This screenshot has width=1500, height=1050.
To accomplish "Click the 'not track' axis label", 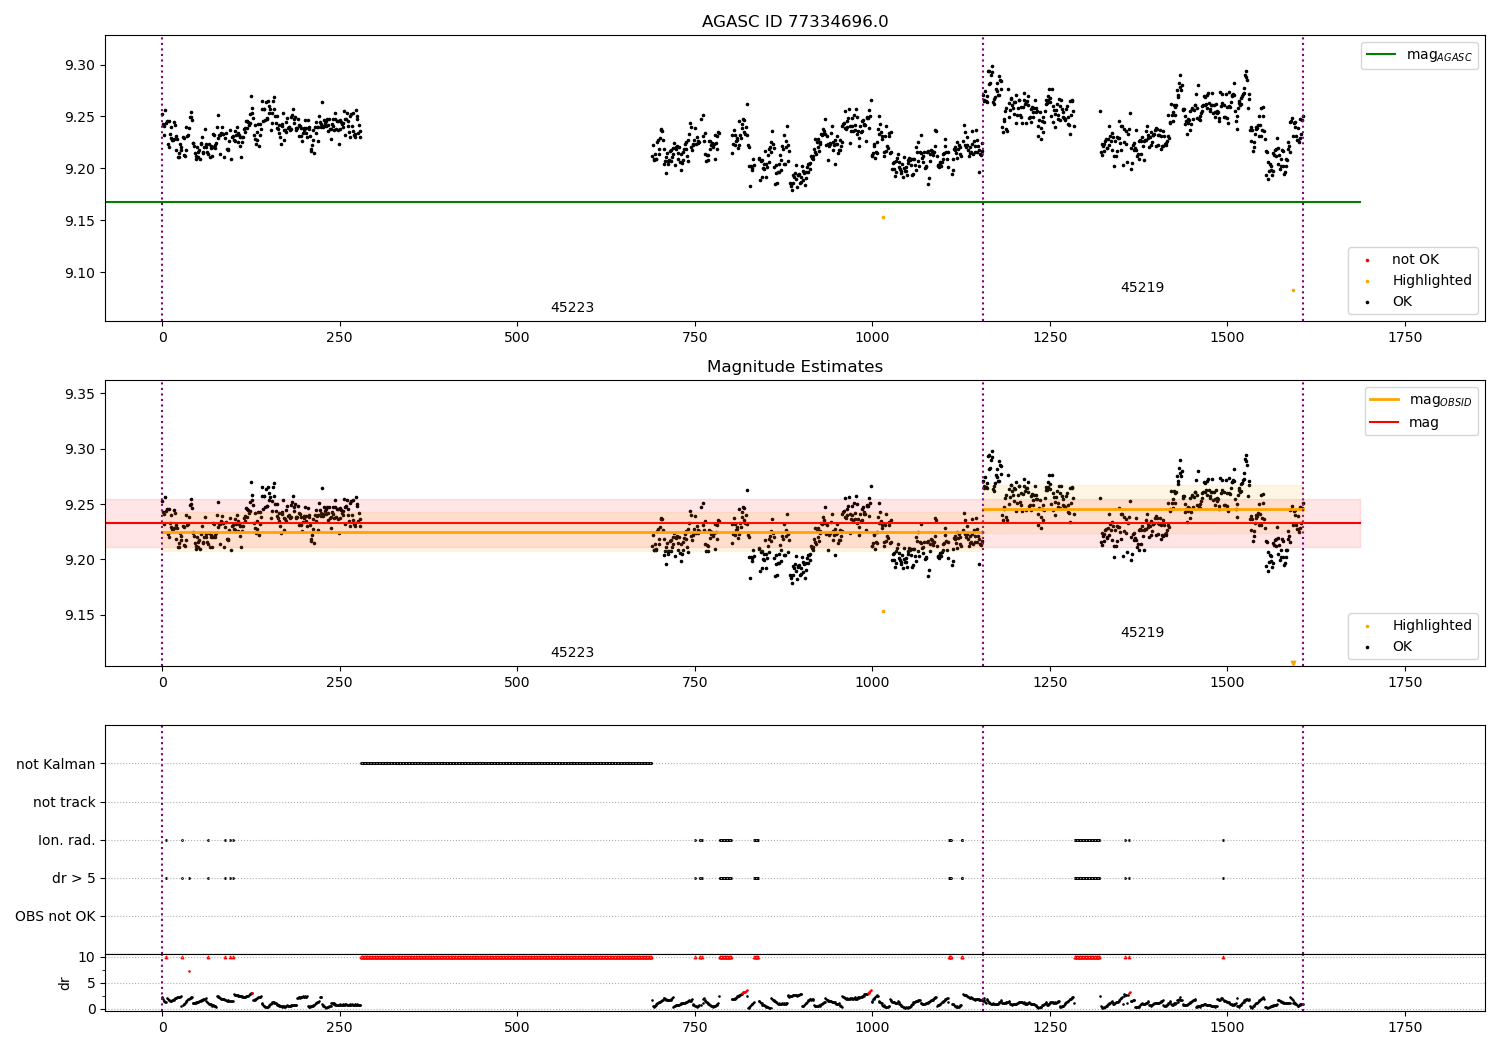I will click(64, 802).
